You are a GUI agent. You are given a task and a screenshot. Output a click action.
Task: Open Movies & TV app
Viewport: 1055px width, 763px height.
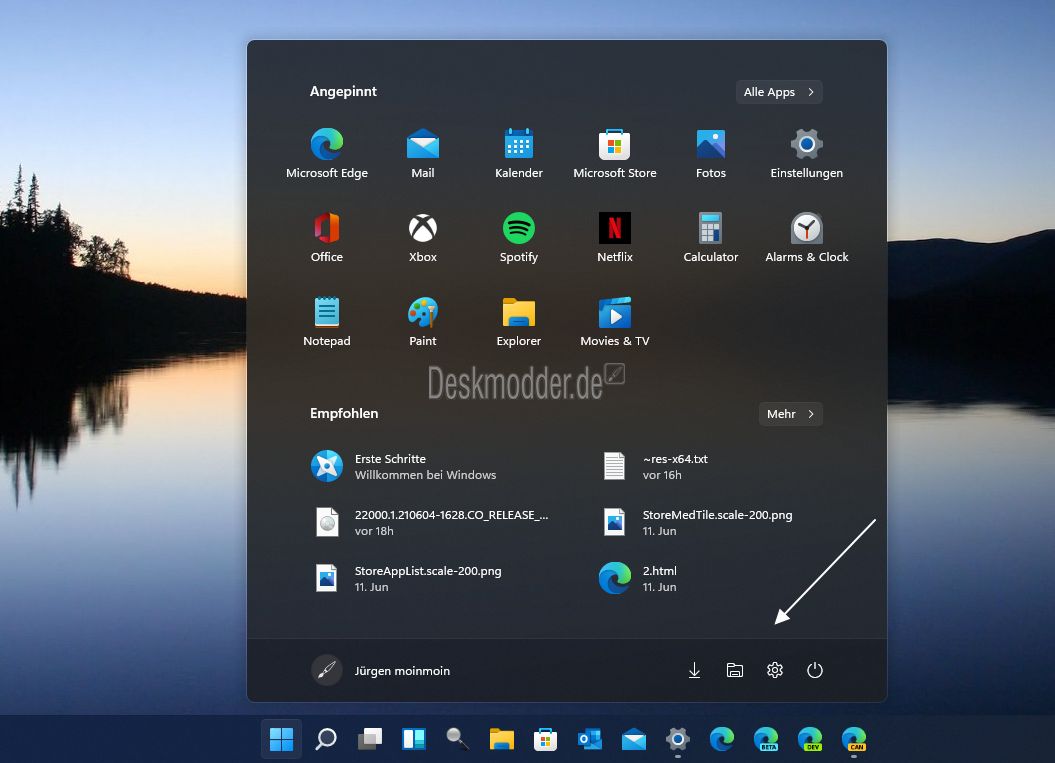point(614,322)
